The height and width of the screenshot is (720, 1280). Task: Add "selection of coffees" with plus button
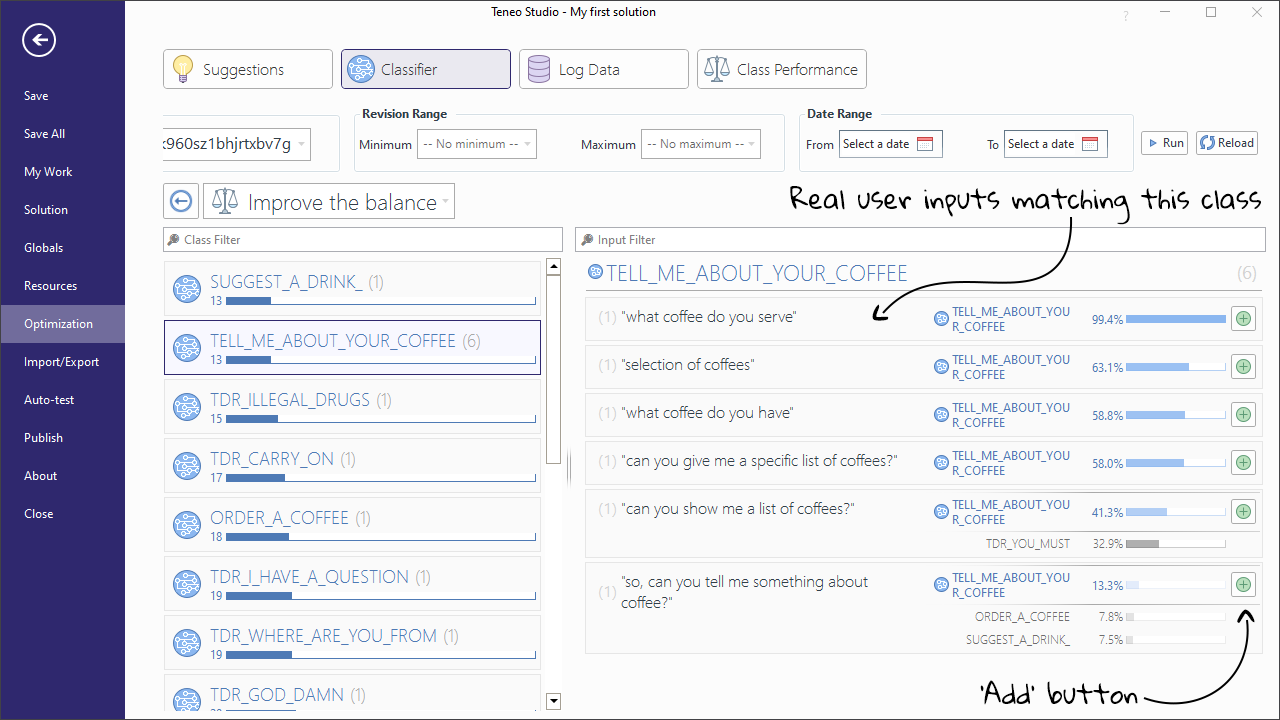point(1243,367)
